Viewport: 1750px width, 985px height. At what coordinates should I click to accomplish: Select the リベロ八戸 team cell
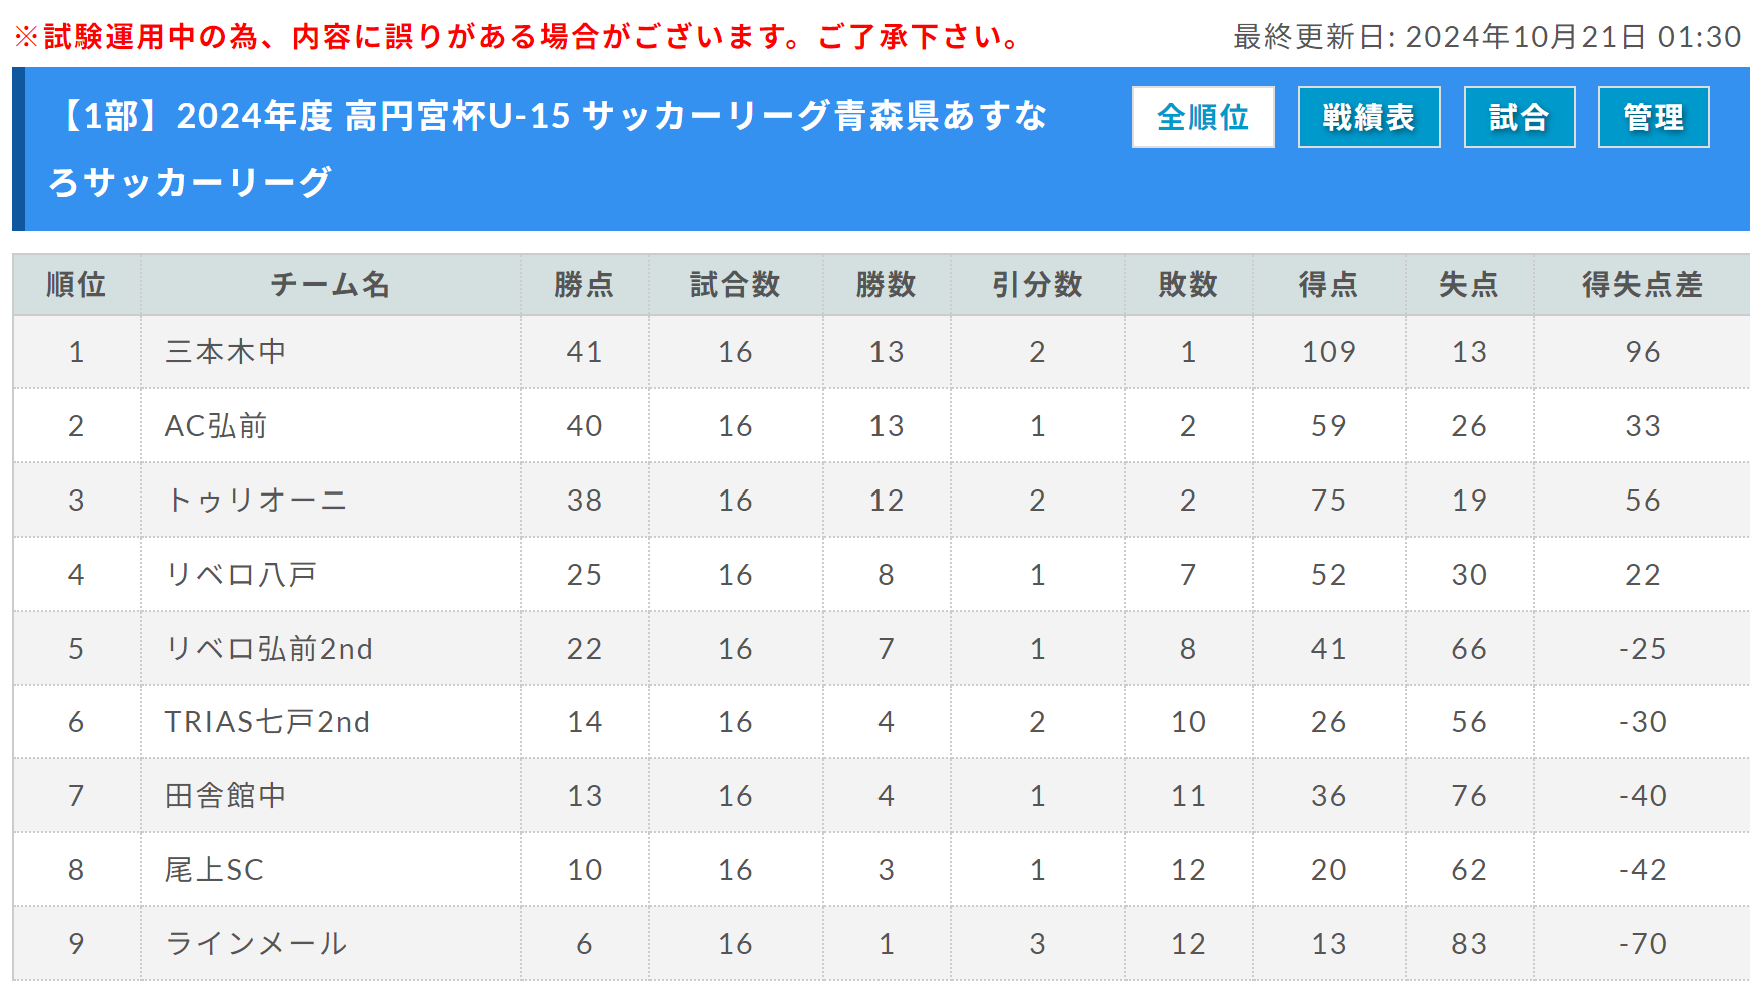coord(331,574)
